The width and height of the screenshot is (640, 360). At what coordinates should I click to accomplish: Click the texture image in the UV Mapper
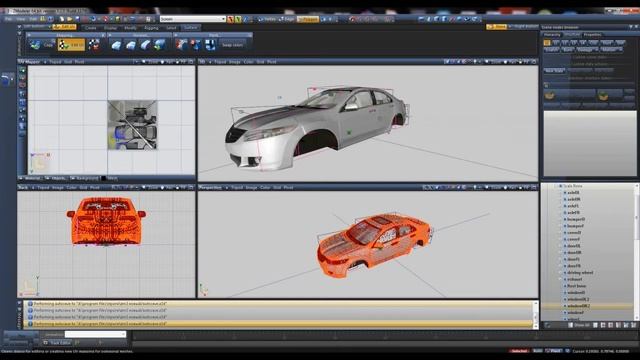[x=132, y=125]
